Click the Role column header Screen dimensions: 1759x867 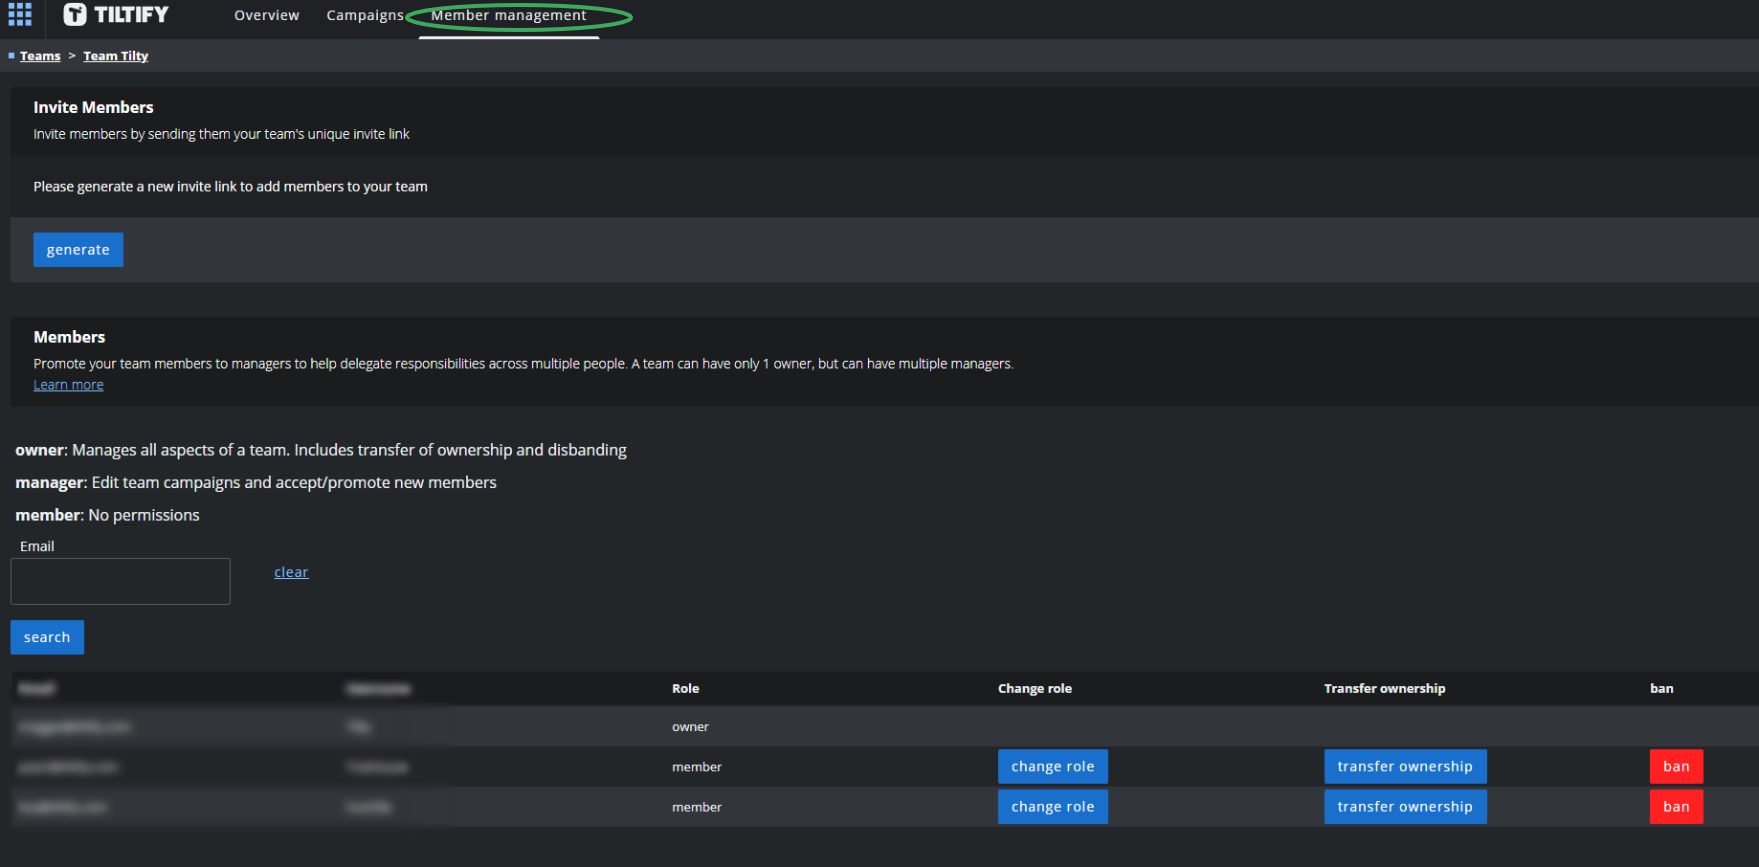click(x=685, y=688)
